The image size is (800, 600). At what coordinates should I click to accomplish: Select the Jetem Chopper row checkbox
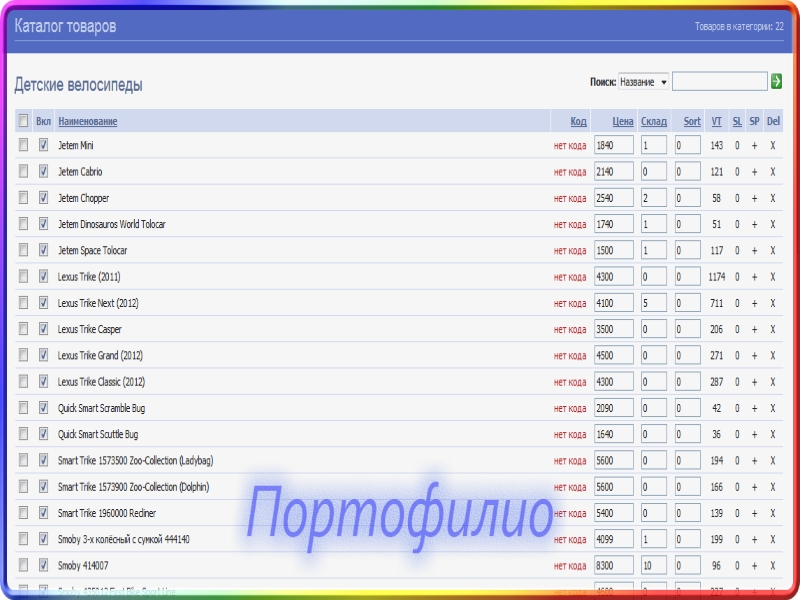coord(23,197)
